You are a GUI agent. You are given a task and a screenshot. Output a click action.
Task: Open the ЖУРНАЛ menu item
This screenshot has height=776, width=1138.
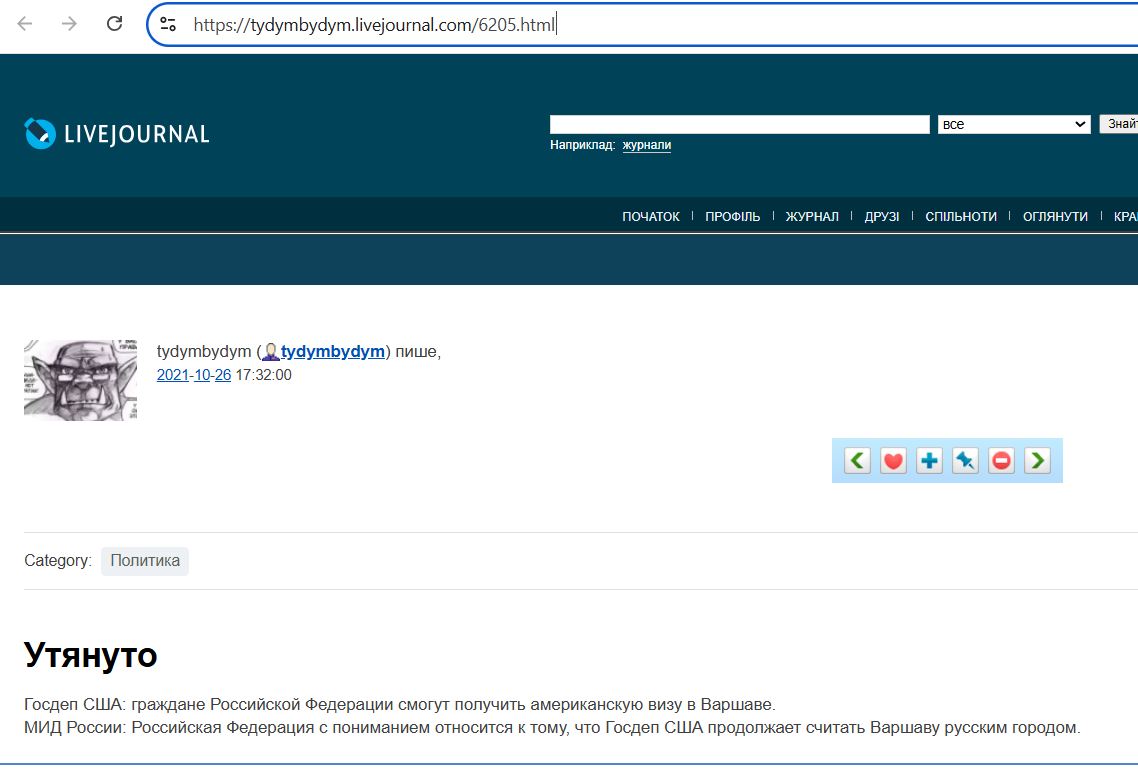pos(812,217)
